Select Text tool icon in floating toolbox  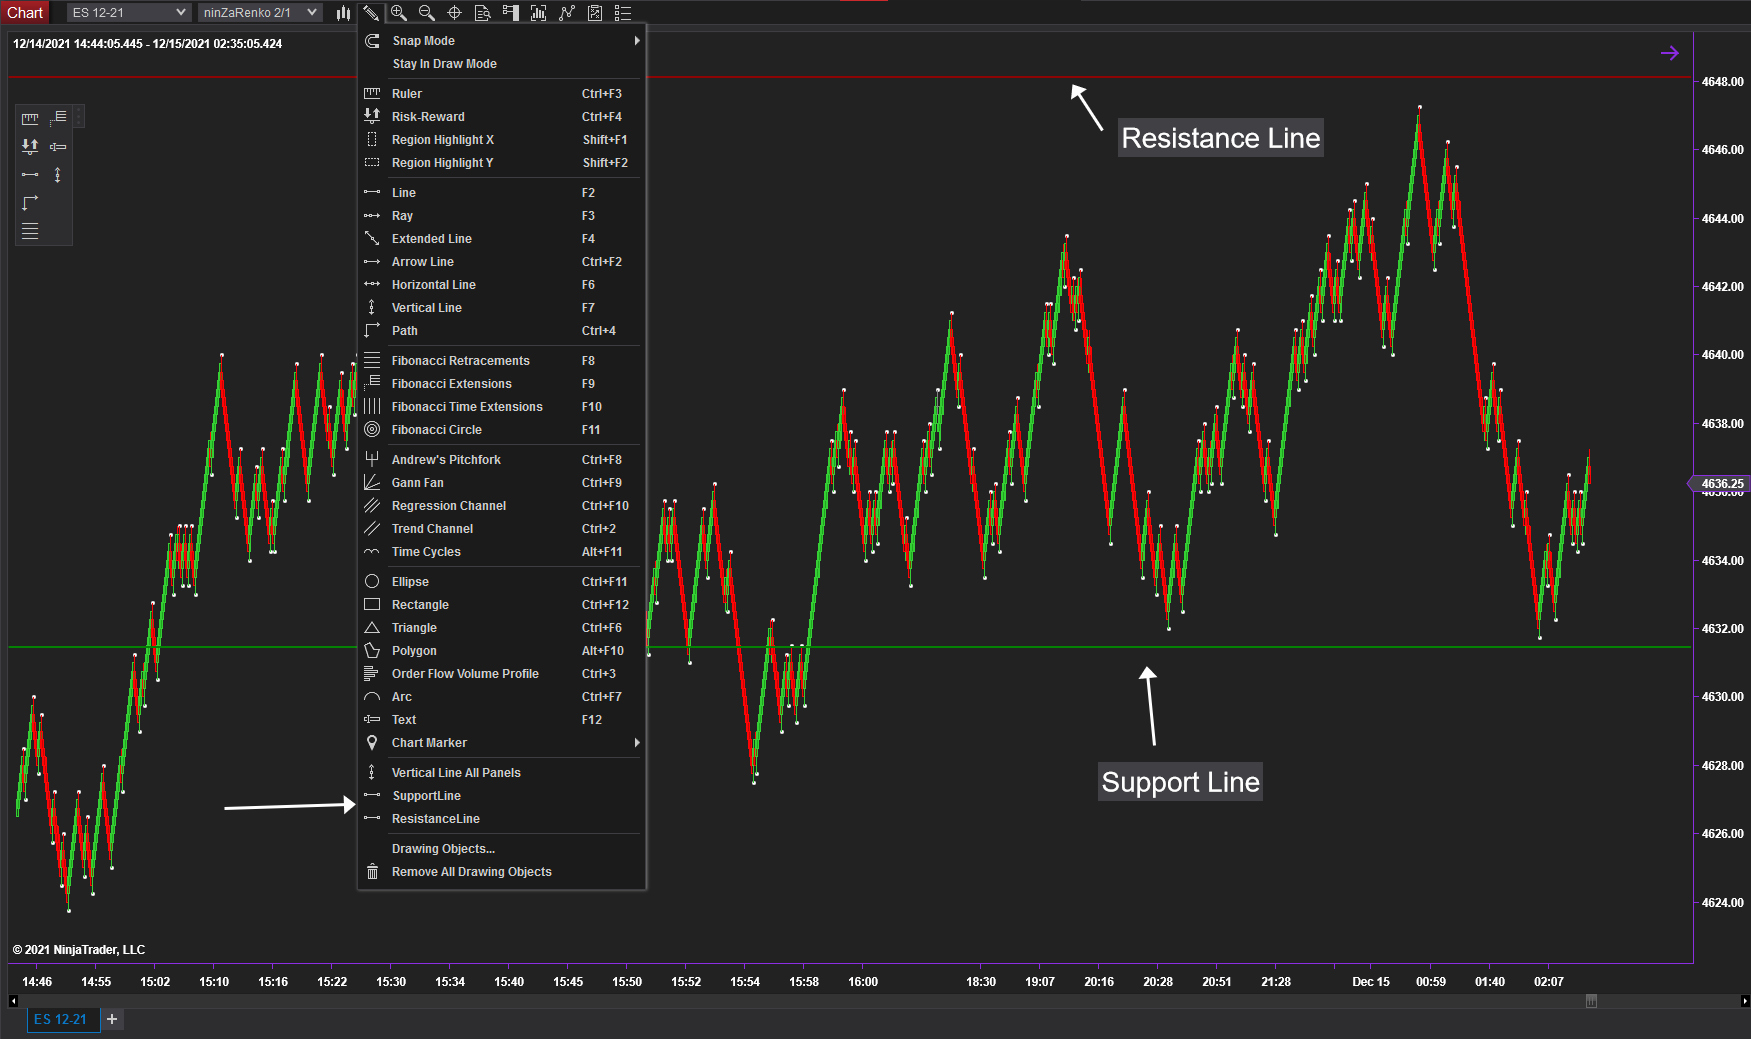coord(58,146)
